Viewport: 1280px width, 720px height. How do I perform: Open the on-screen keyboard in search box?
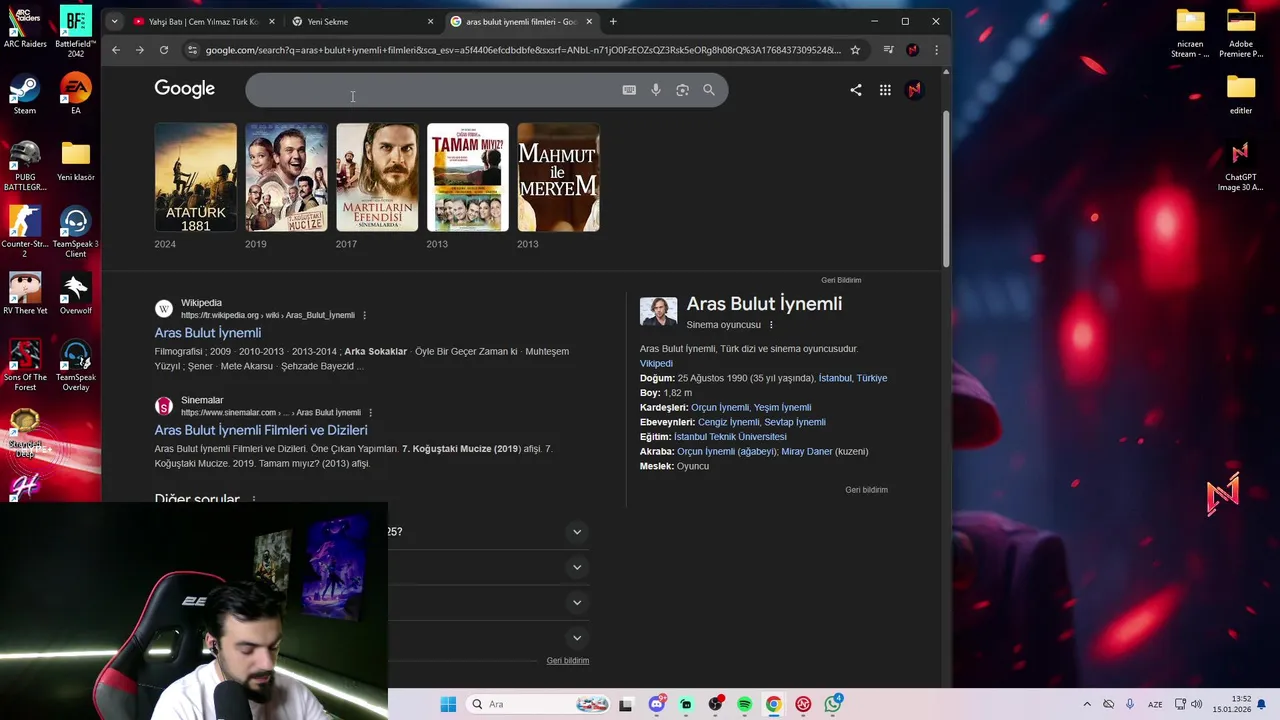point(629,90)
